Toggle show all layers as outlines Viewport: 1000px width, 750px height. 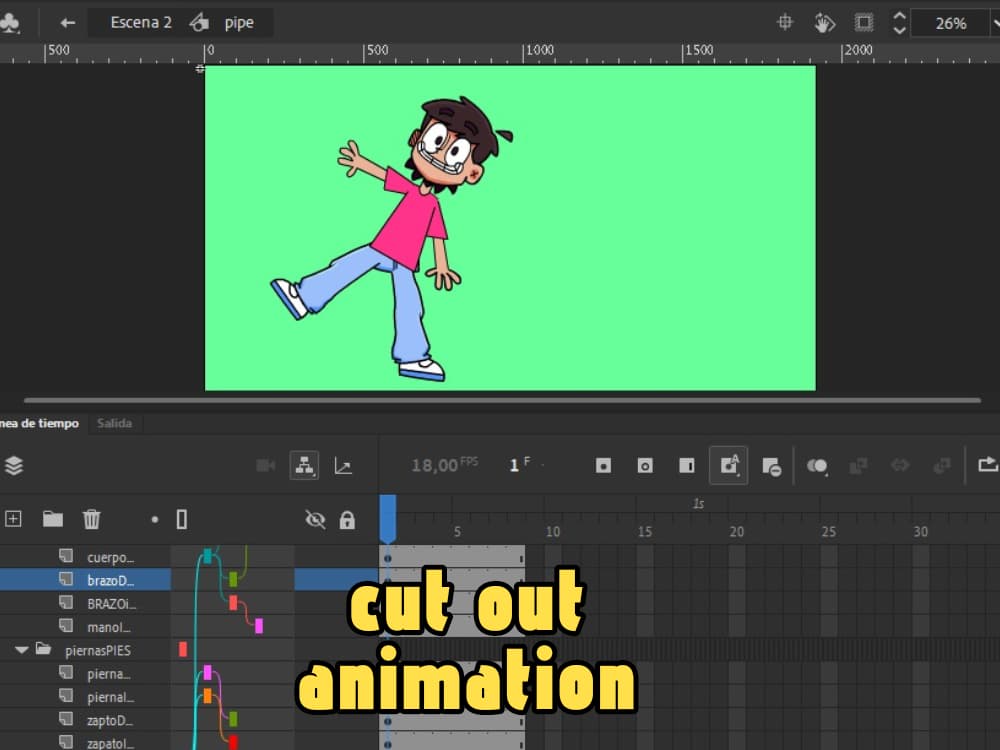coord(182,519)
